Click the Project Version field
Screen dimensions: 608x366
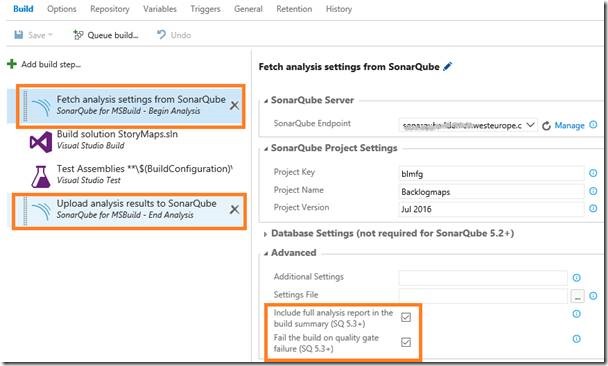(491, 209)
